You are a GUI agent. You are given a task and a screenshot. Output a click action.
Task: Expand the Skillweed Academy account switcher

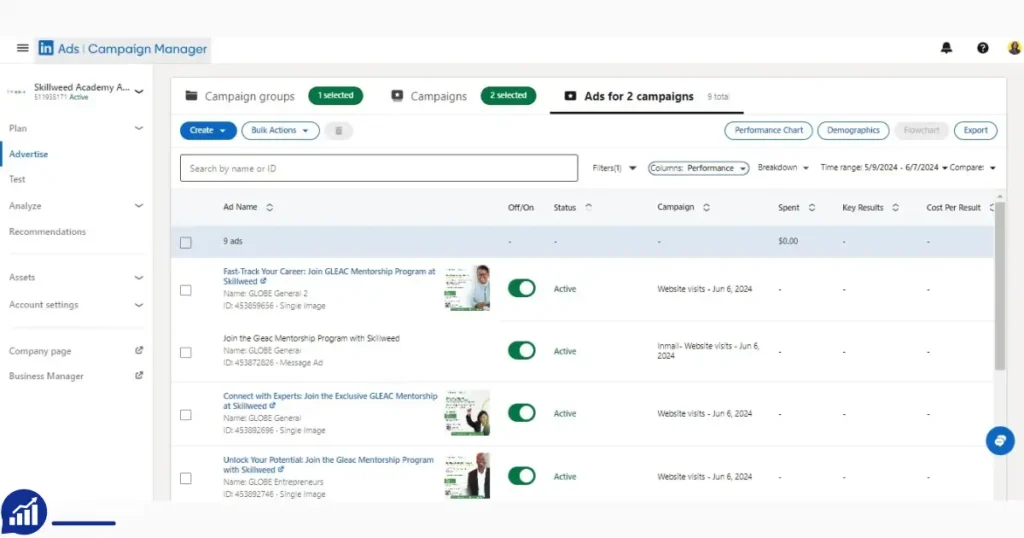point(138,91)
